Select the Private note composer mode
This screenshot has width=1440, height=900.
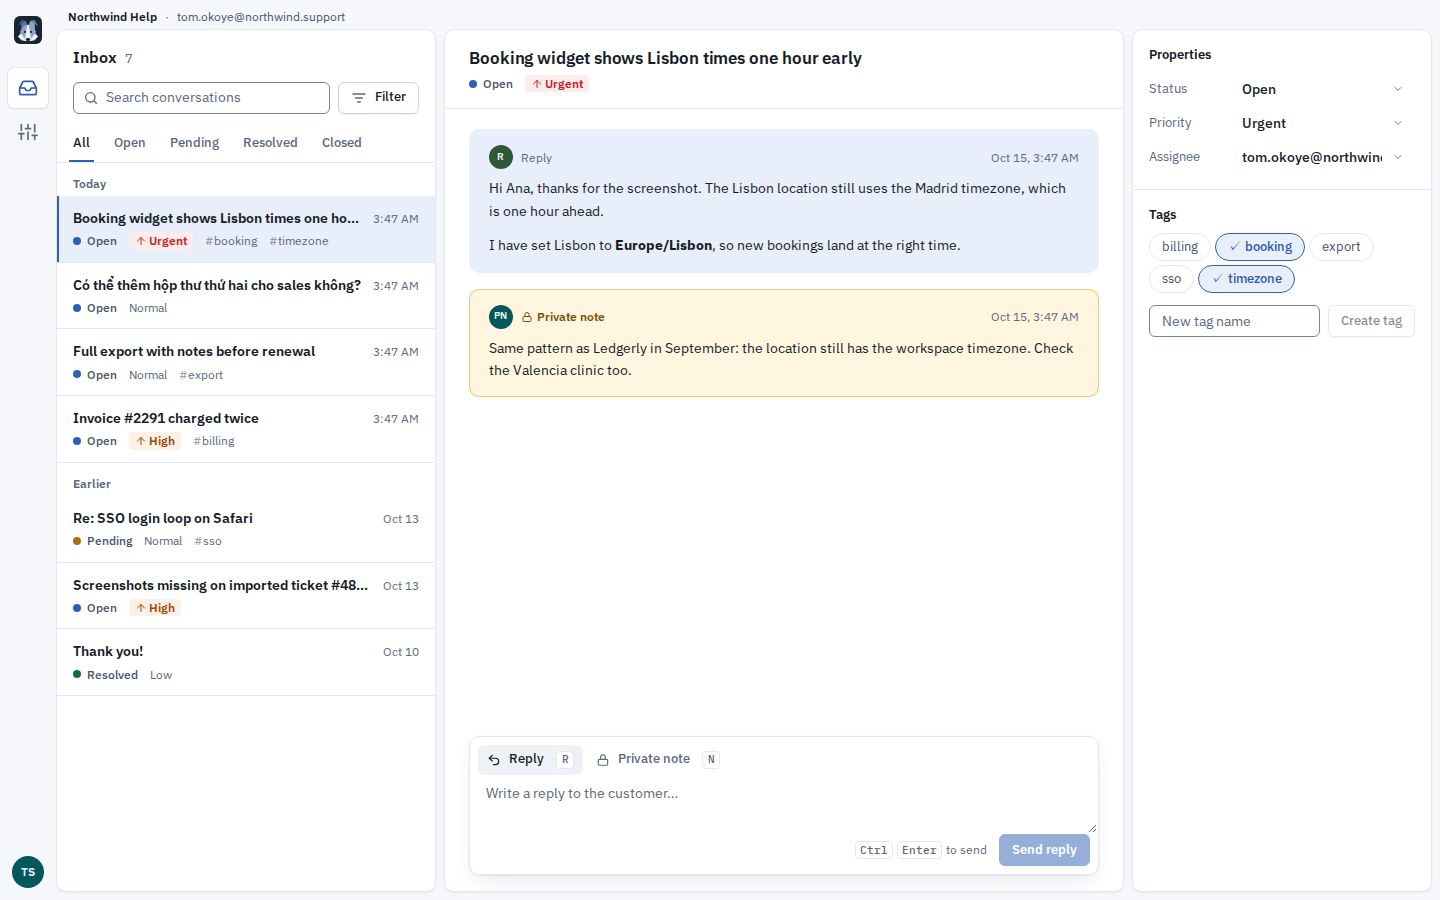[657, 760]
